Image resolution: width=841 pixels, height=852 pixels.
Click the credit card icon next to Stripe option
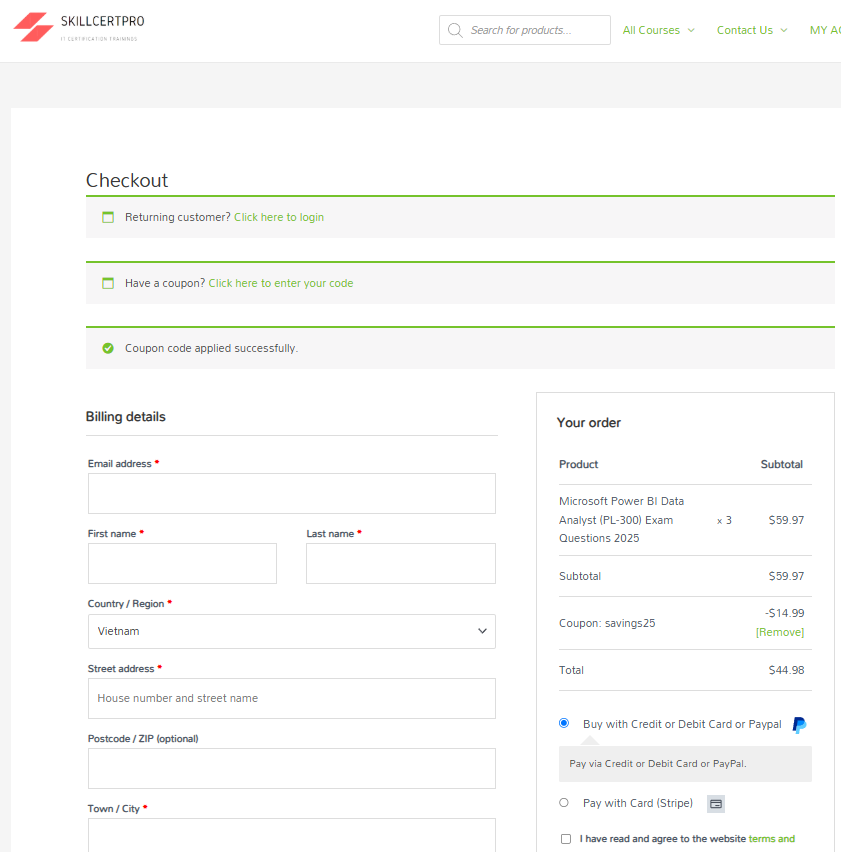click(715, 803)
